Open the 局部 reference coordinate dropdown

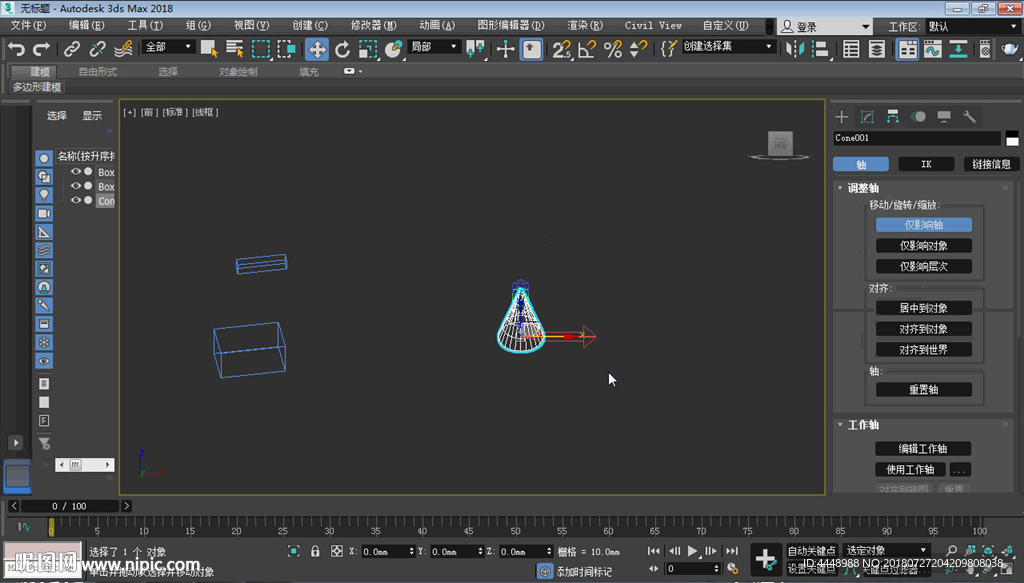pyautogui.click(x=433, y=47)
